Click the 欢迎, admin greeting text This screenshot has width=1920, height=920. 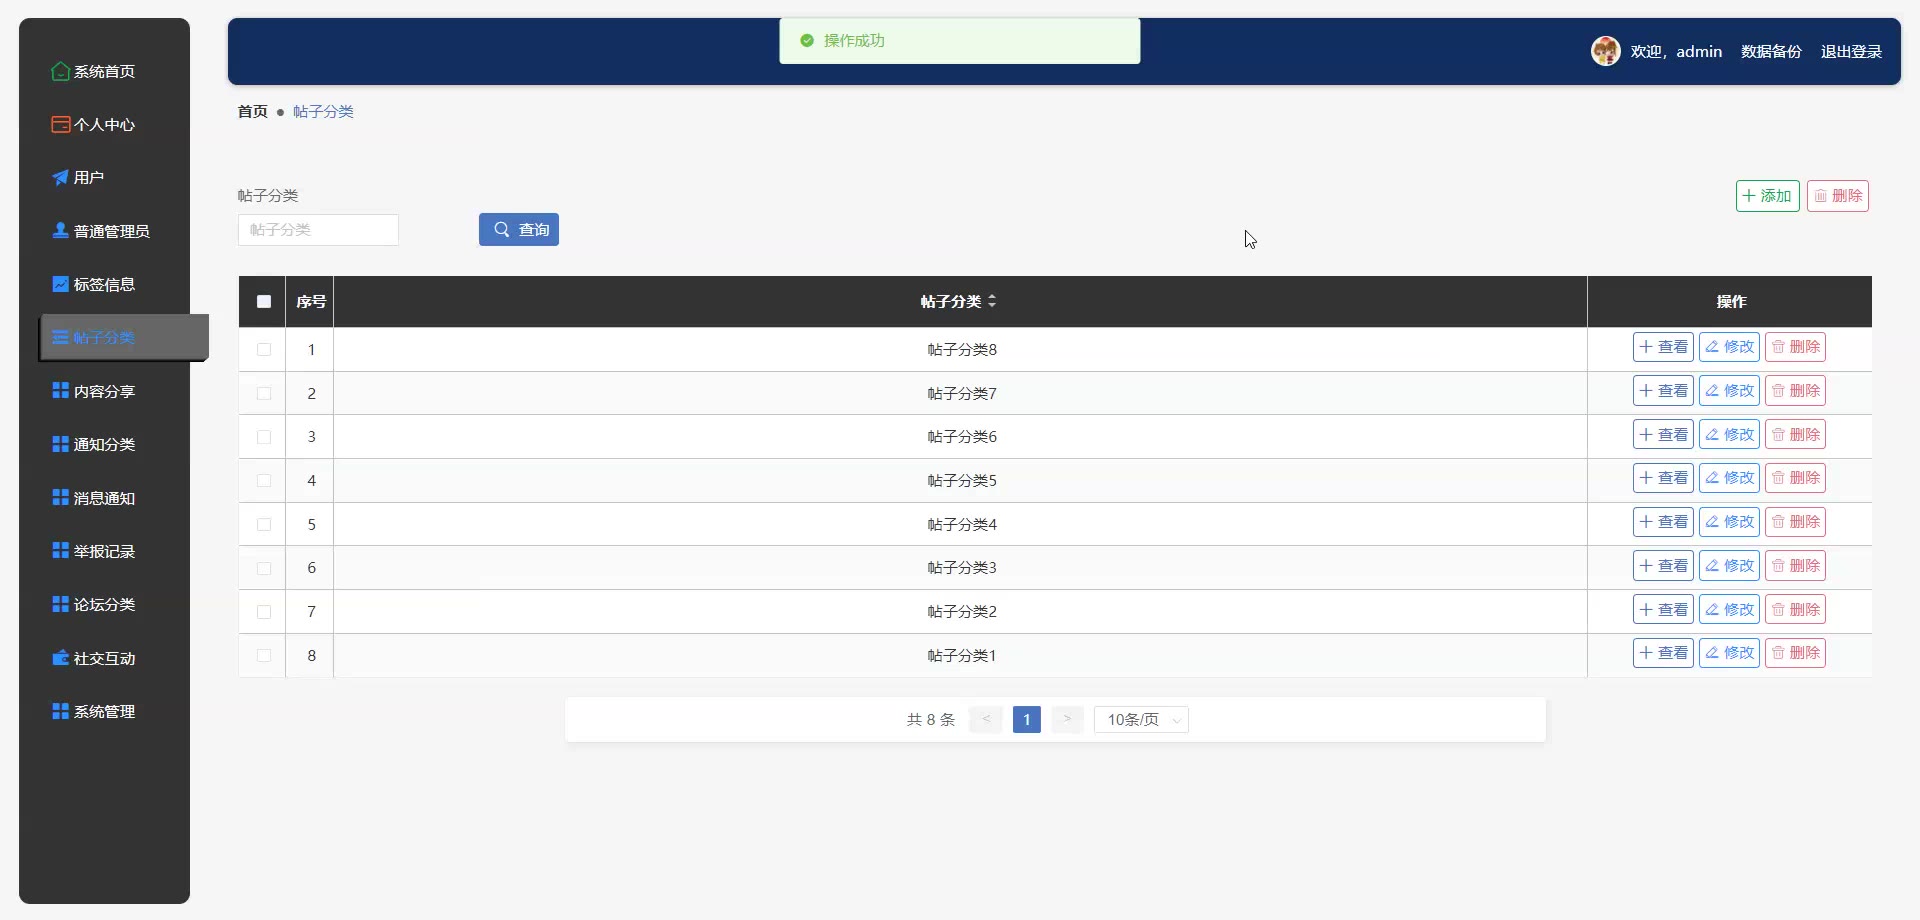(x=1676, y=51)
